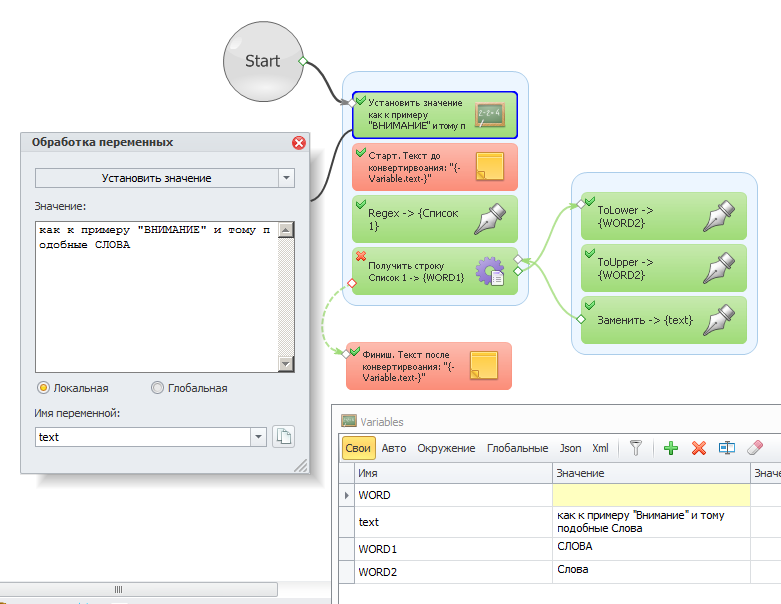Toggle the green check on Заменить block

click(590, 305)
